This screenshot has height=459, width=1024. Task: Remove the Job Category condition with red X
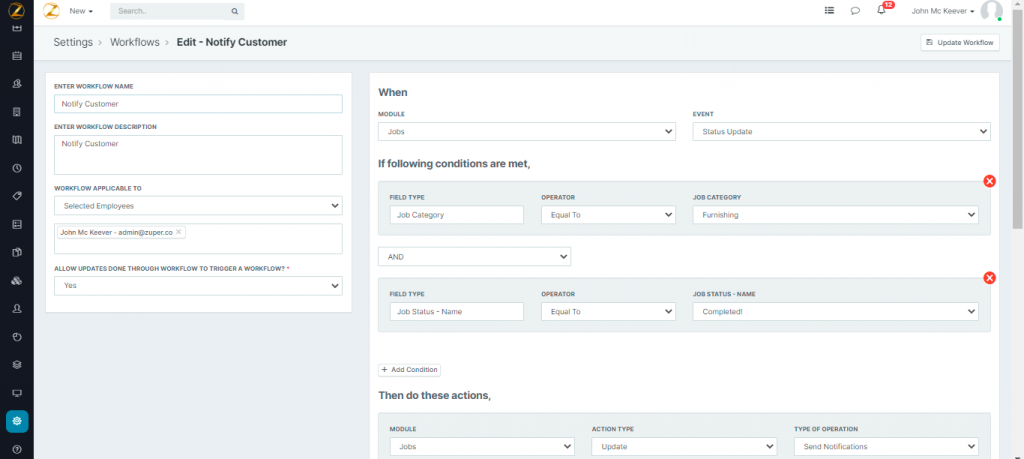pyautogui.click(x=989, y=181)
